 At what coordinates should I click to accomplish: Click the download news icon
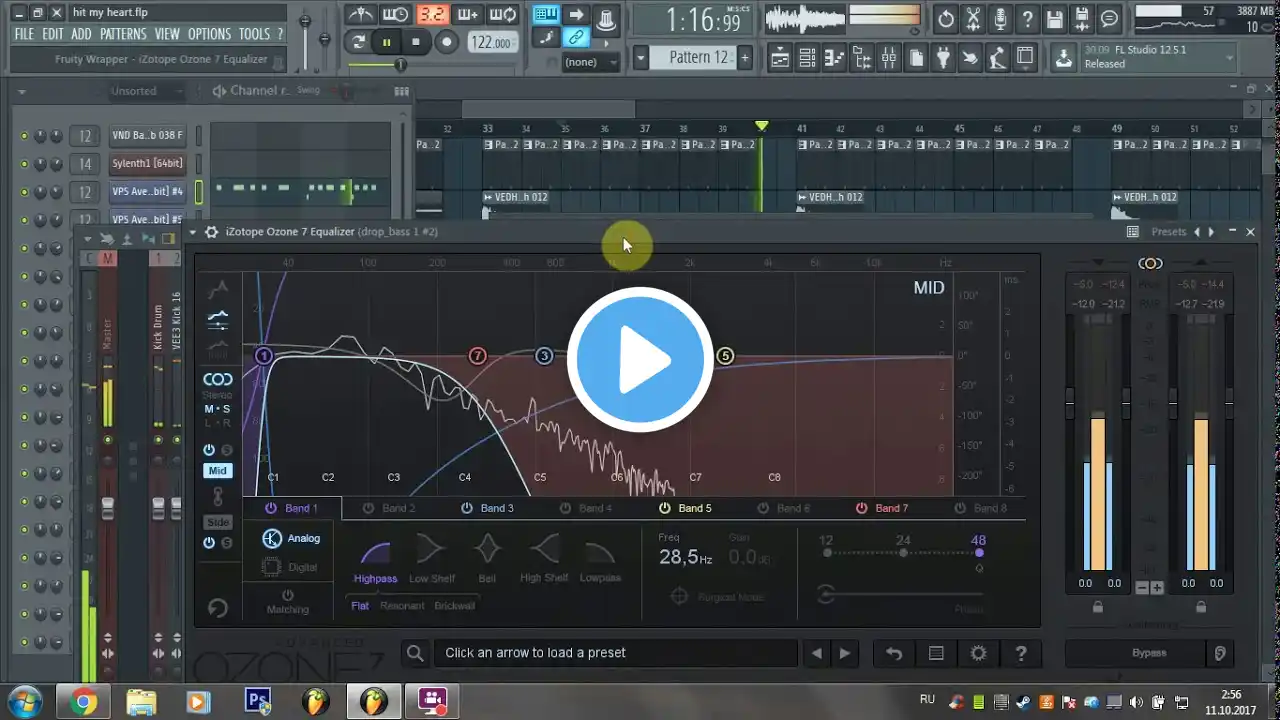point(1064,57)
